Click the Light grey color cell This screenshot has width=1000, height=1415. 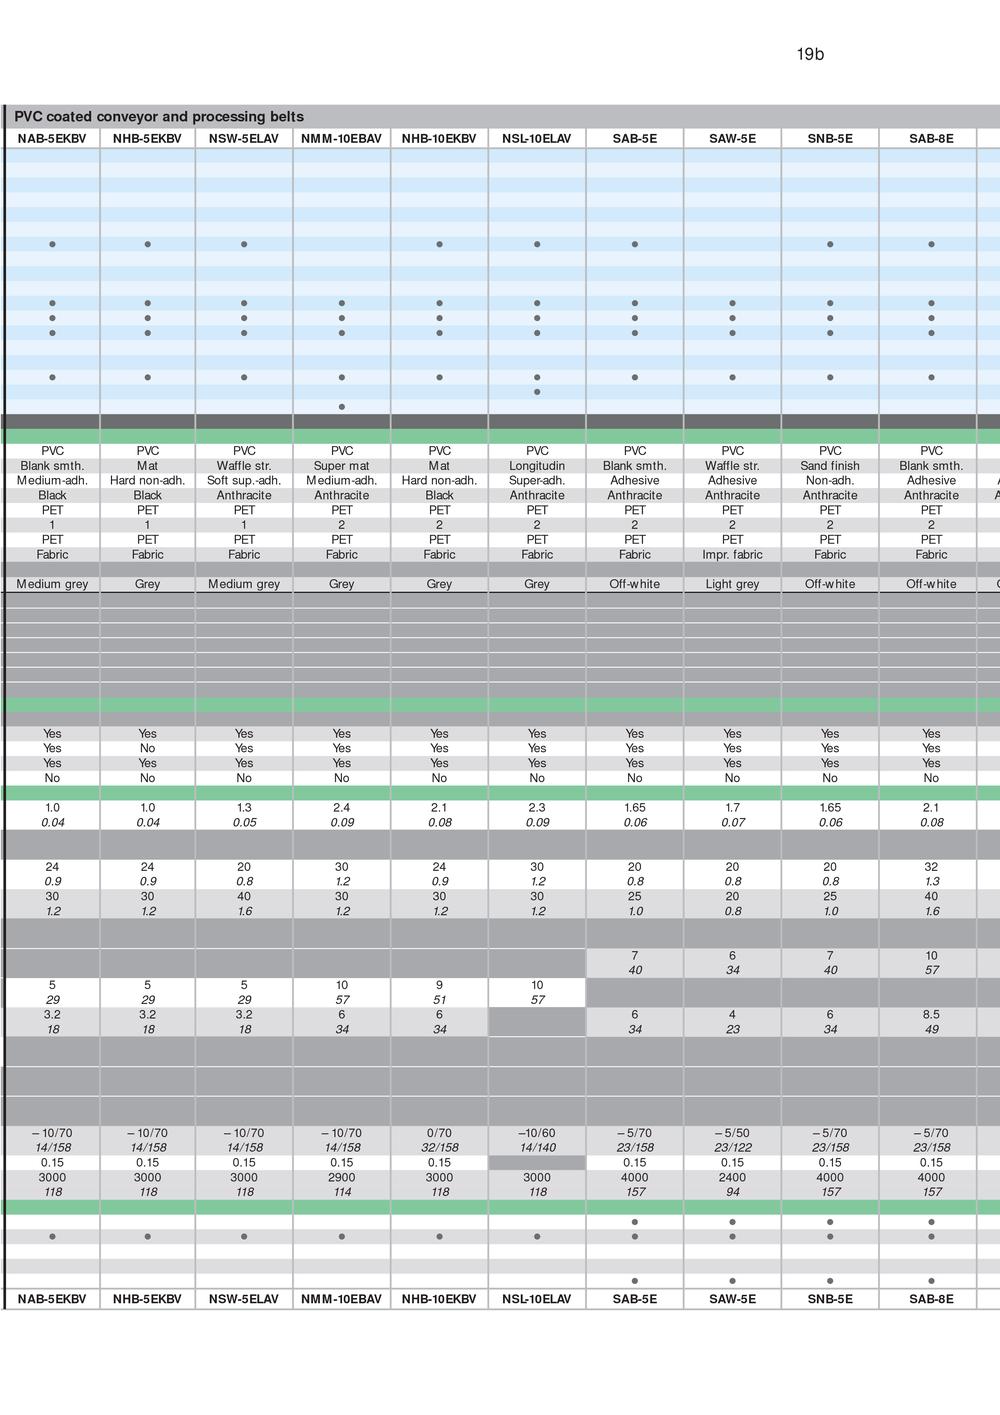[x=733, y=584]
